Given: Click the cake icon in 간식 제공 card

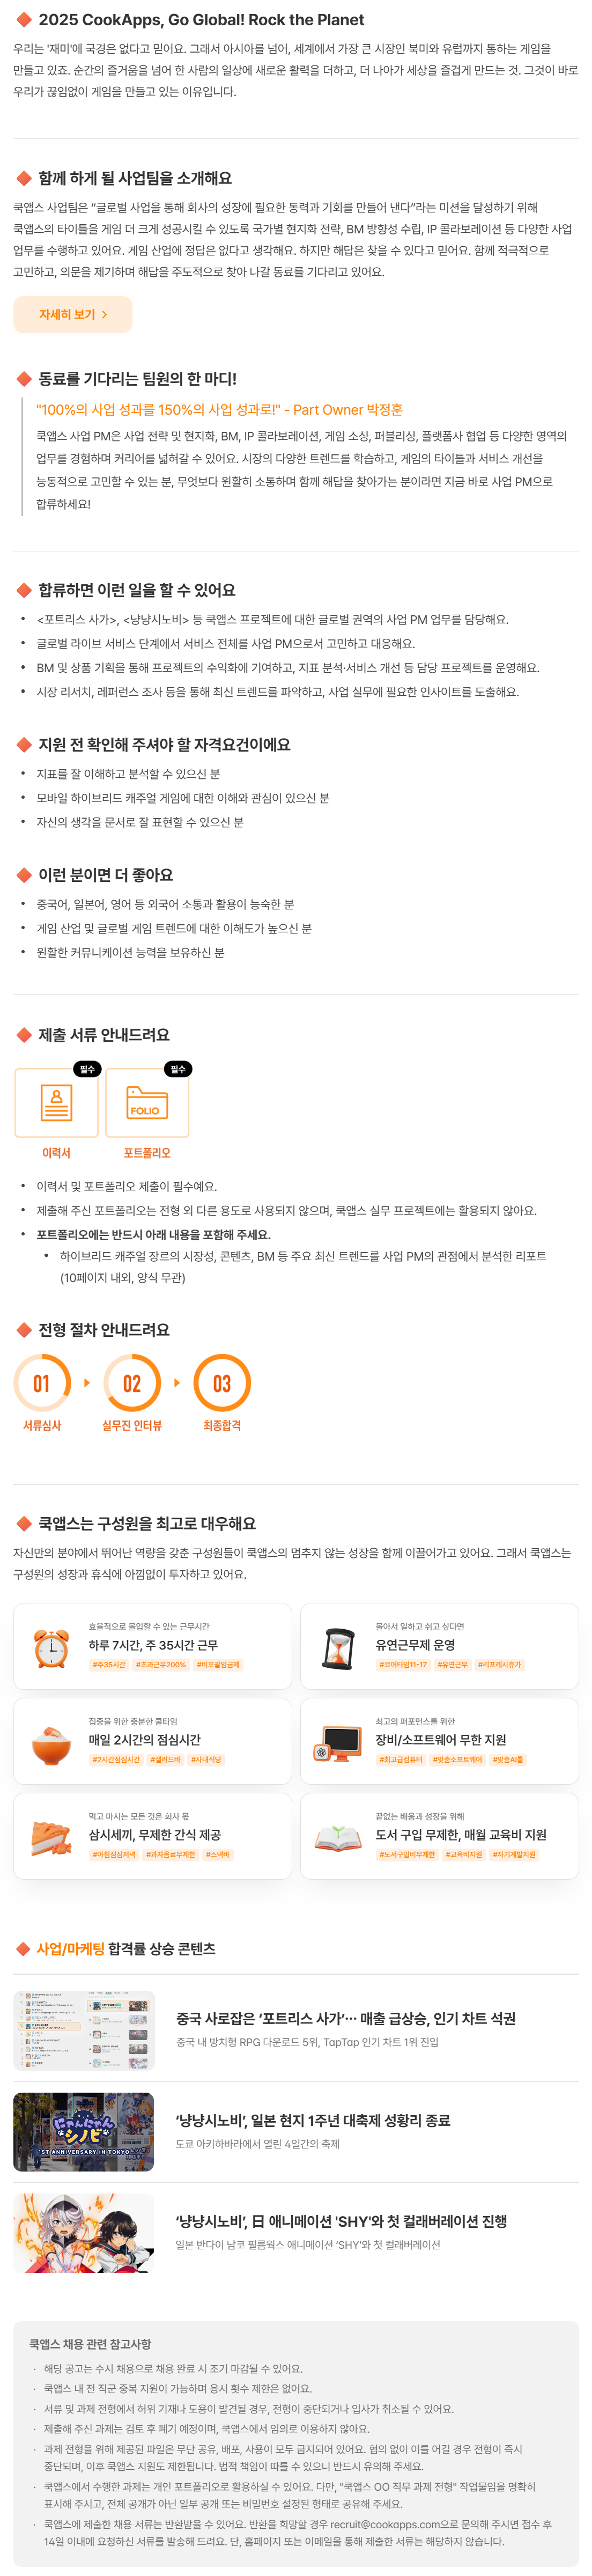Looking at the screenshot, I should pos(51,1837).
